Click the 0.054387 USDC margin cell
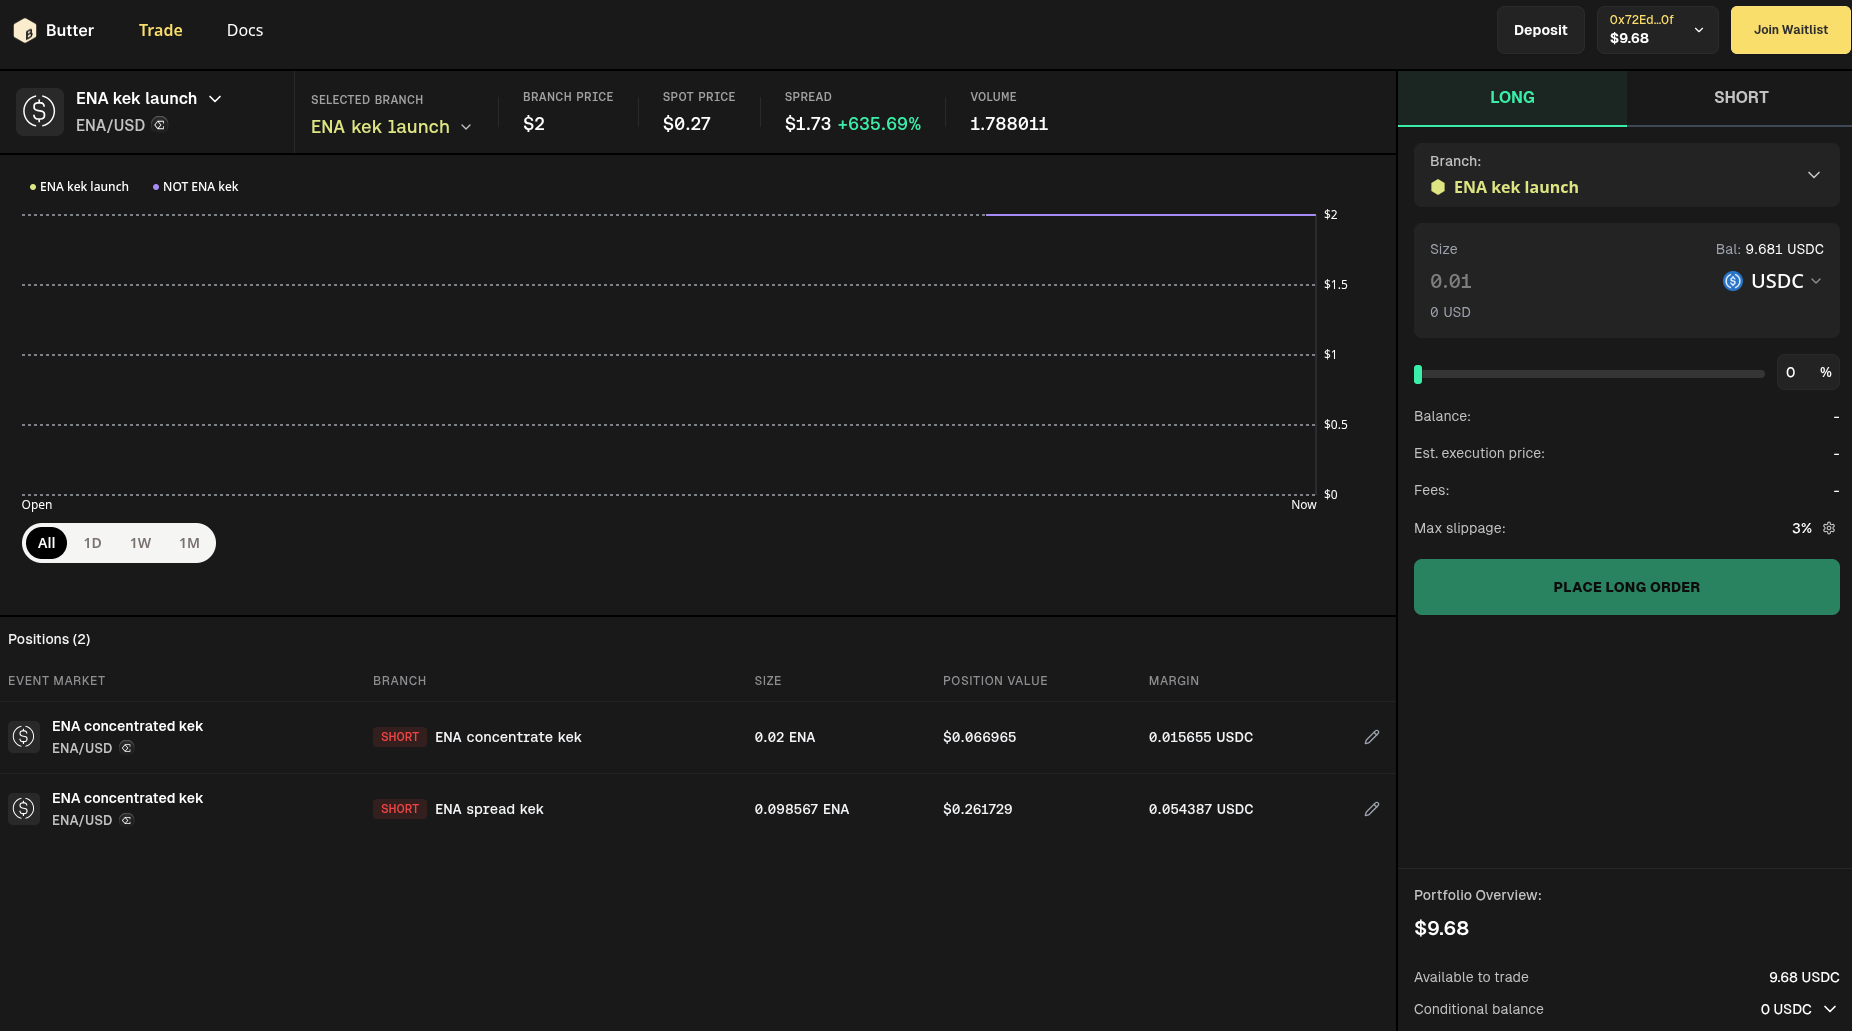This screenshot has width=1852, height=1031. (1201, 809)
